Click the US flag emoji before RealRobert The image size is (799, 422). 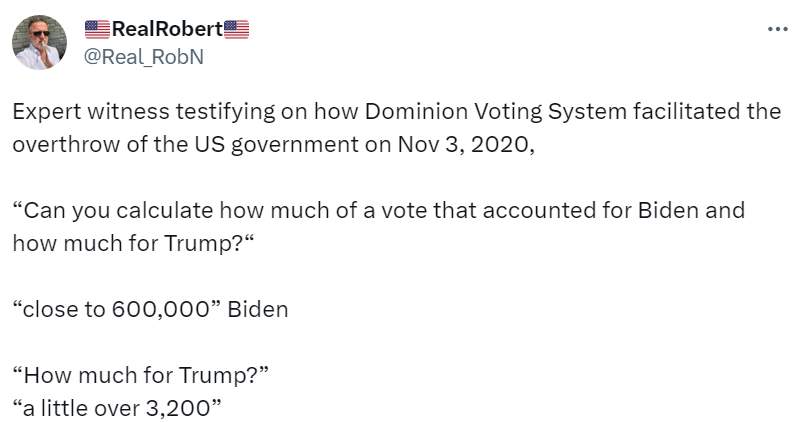[x=97, y=31]
